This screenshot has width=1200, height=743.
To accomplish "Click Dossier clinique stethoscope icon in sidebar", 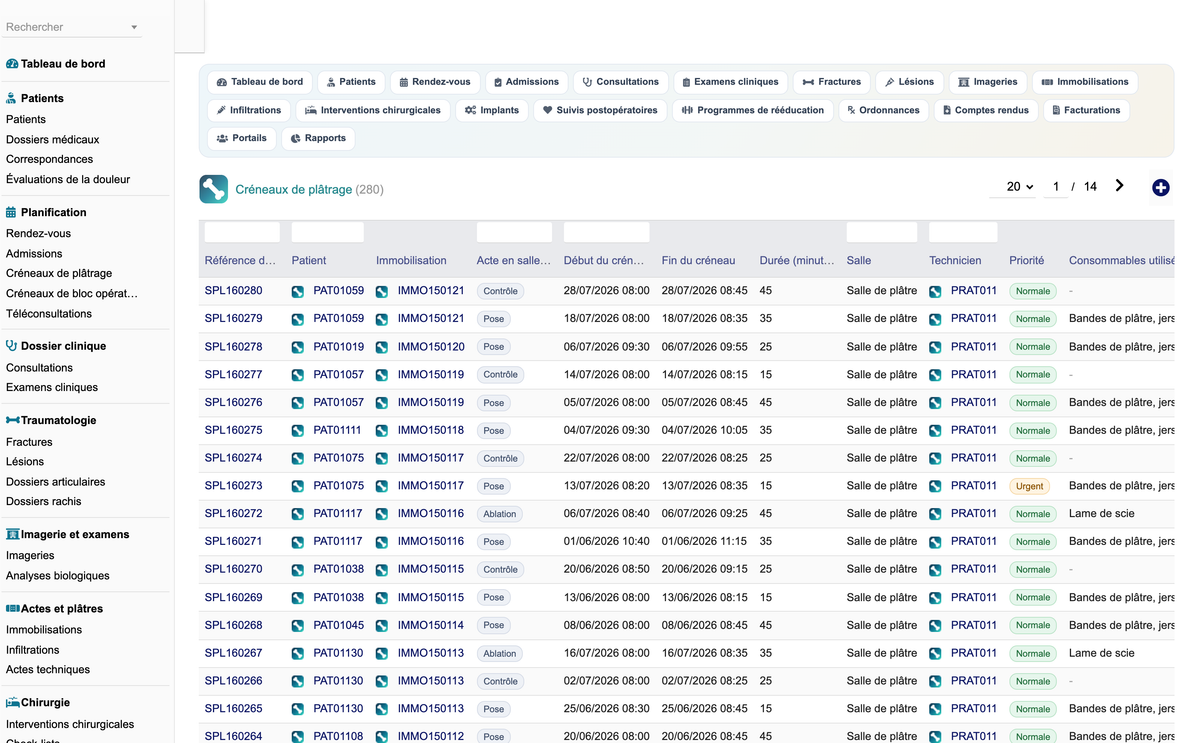I will tap(12, 346).
